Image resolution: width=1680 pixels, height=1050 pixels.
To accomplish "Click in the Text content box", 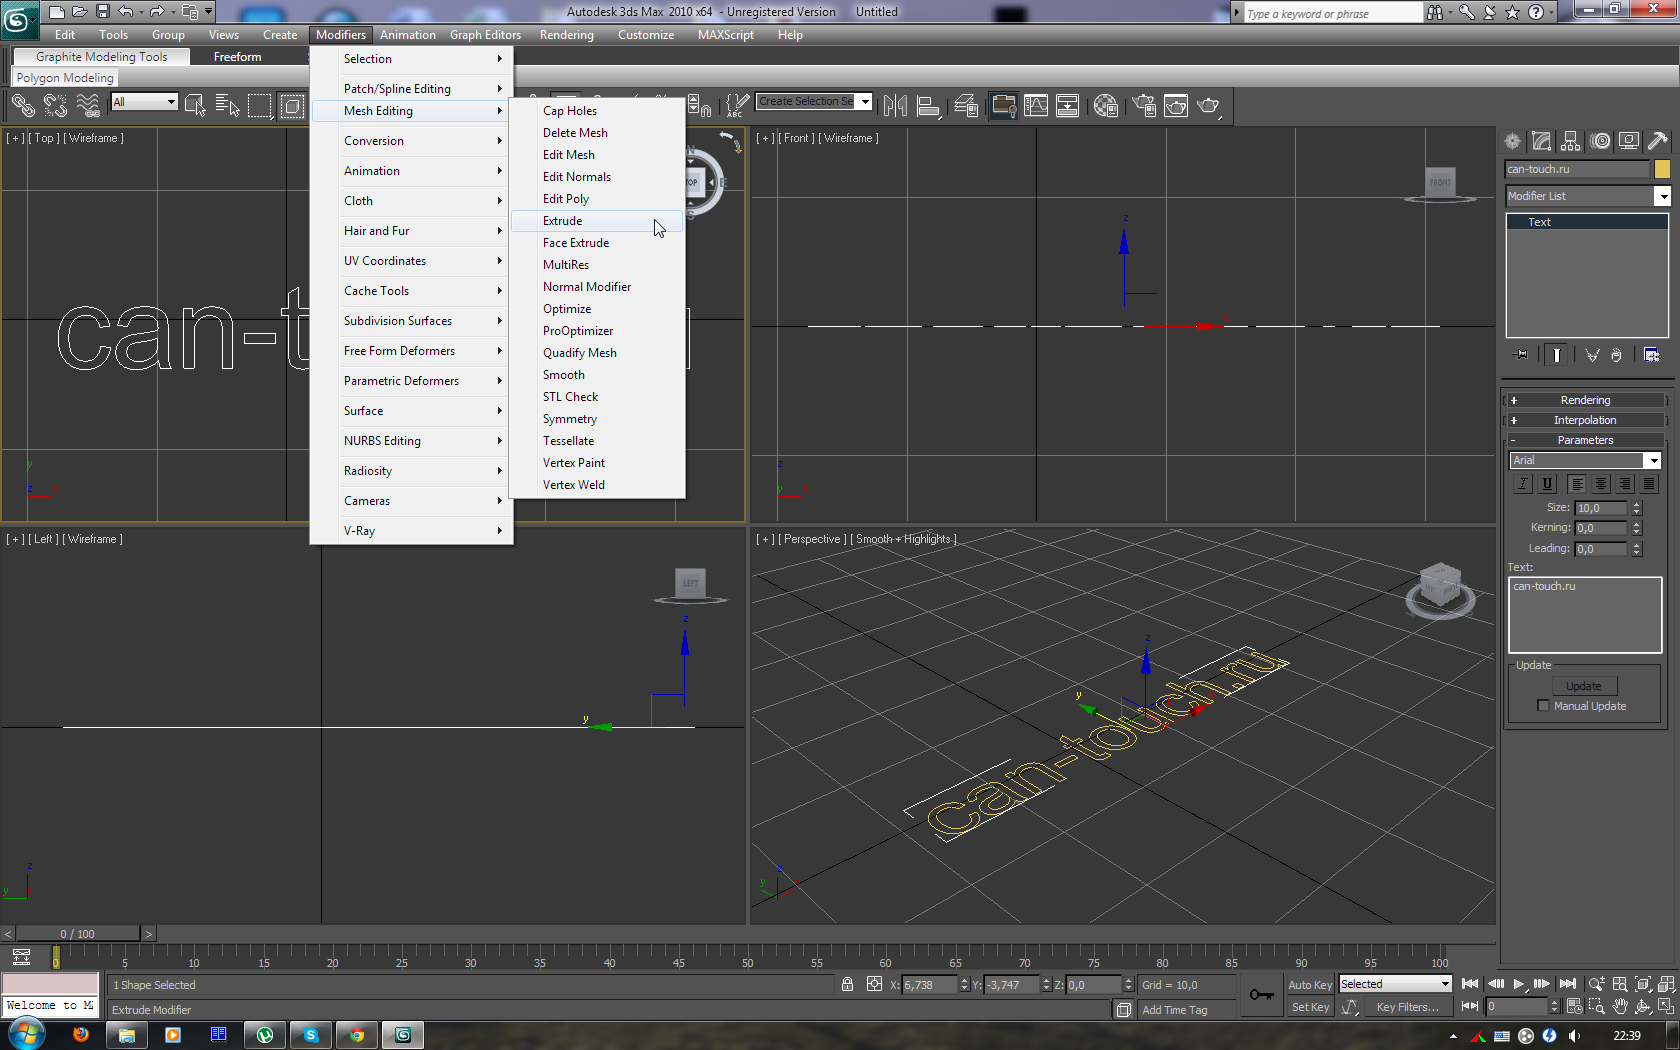I will pos(1585,615).
